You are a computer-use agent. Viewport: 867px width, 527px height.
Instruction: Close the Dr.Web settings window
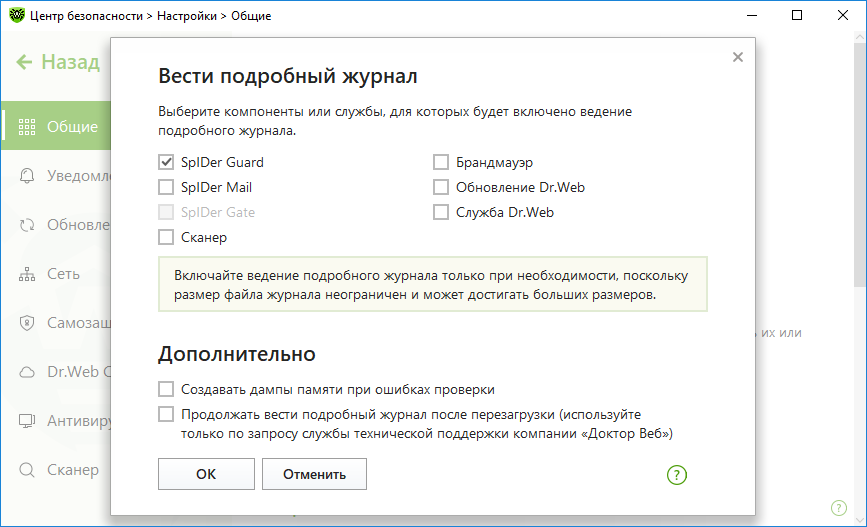pyautogui.click(x=843, y=15)
